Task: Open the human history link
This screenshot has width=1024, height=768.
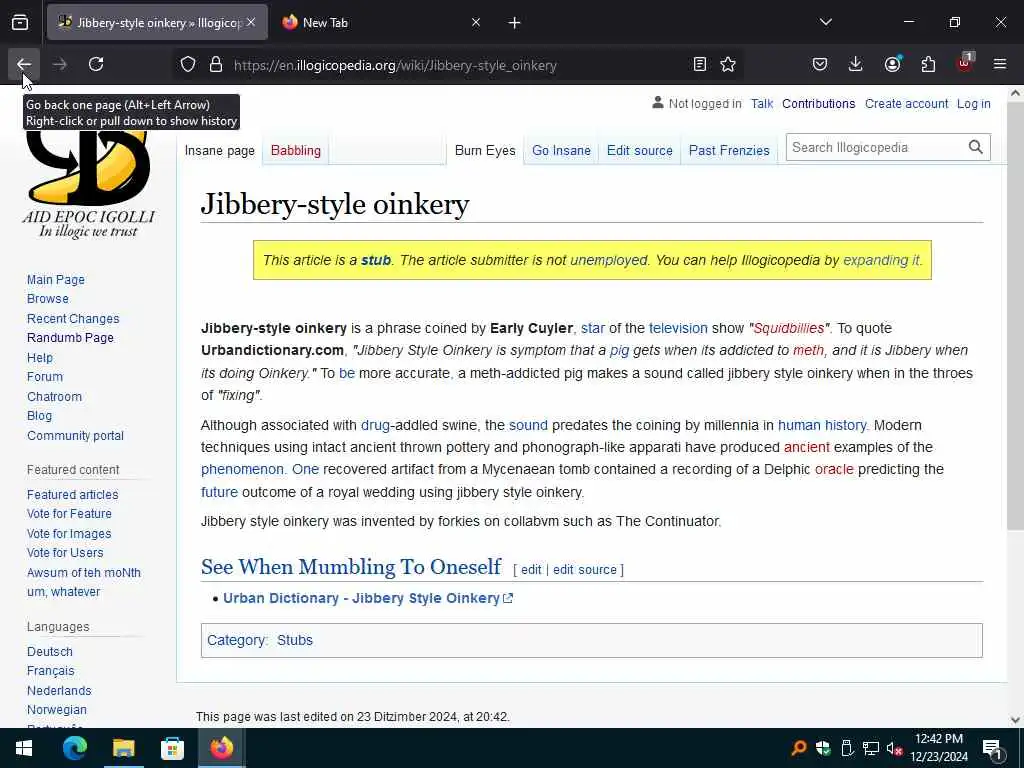Action: [822, 425]
